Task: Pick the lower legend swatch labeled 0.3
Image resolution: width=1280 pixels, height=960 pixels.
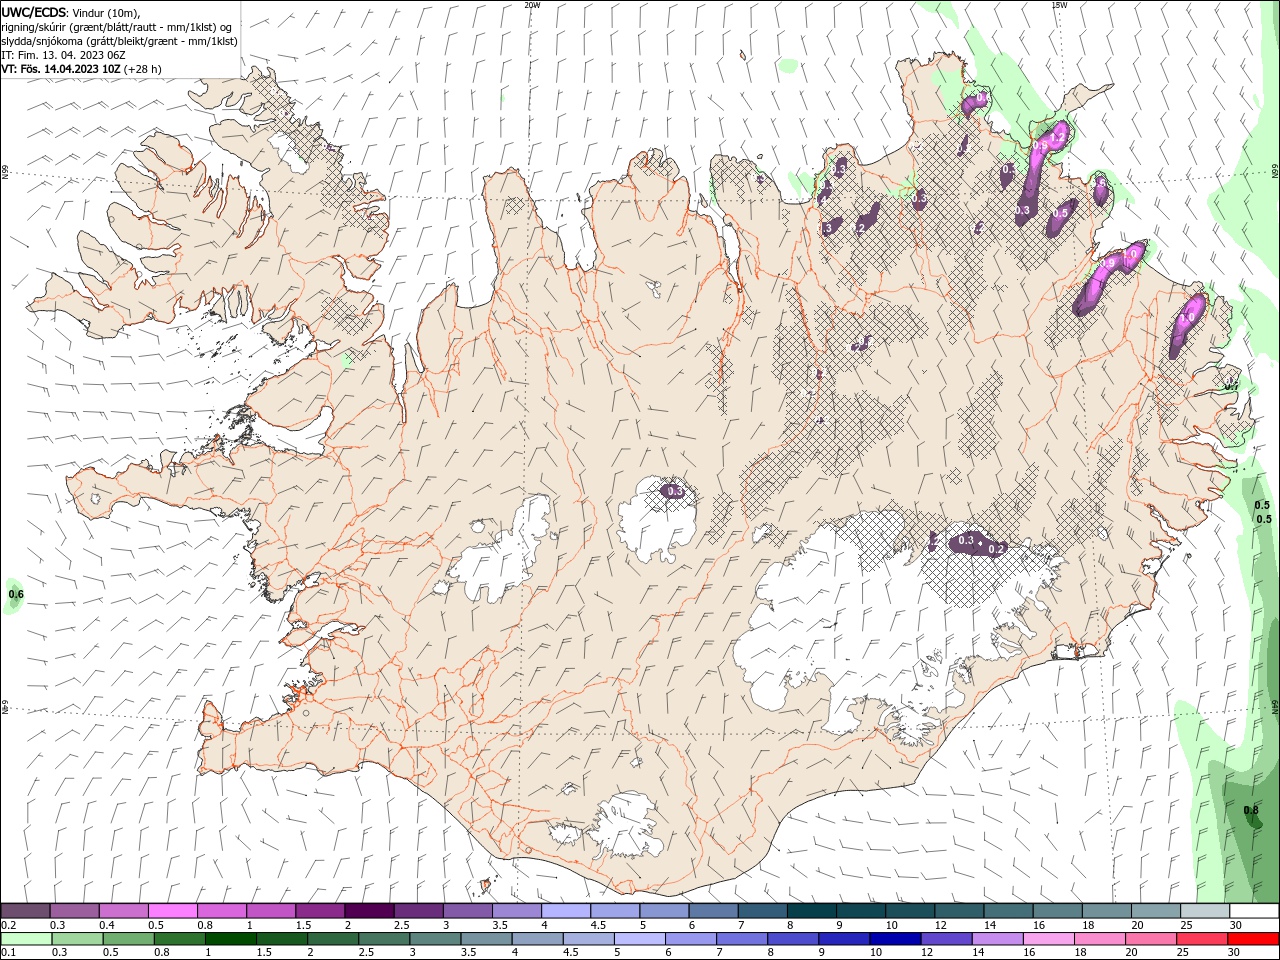Action: (x=77, y=939)
